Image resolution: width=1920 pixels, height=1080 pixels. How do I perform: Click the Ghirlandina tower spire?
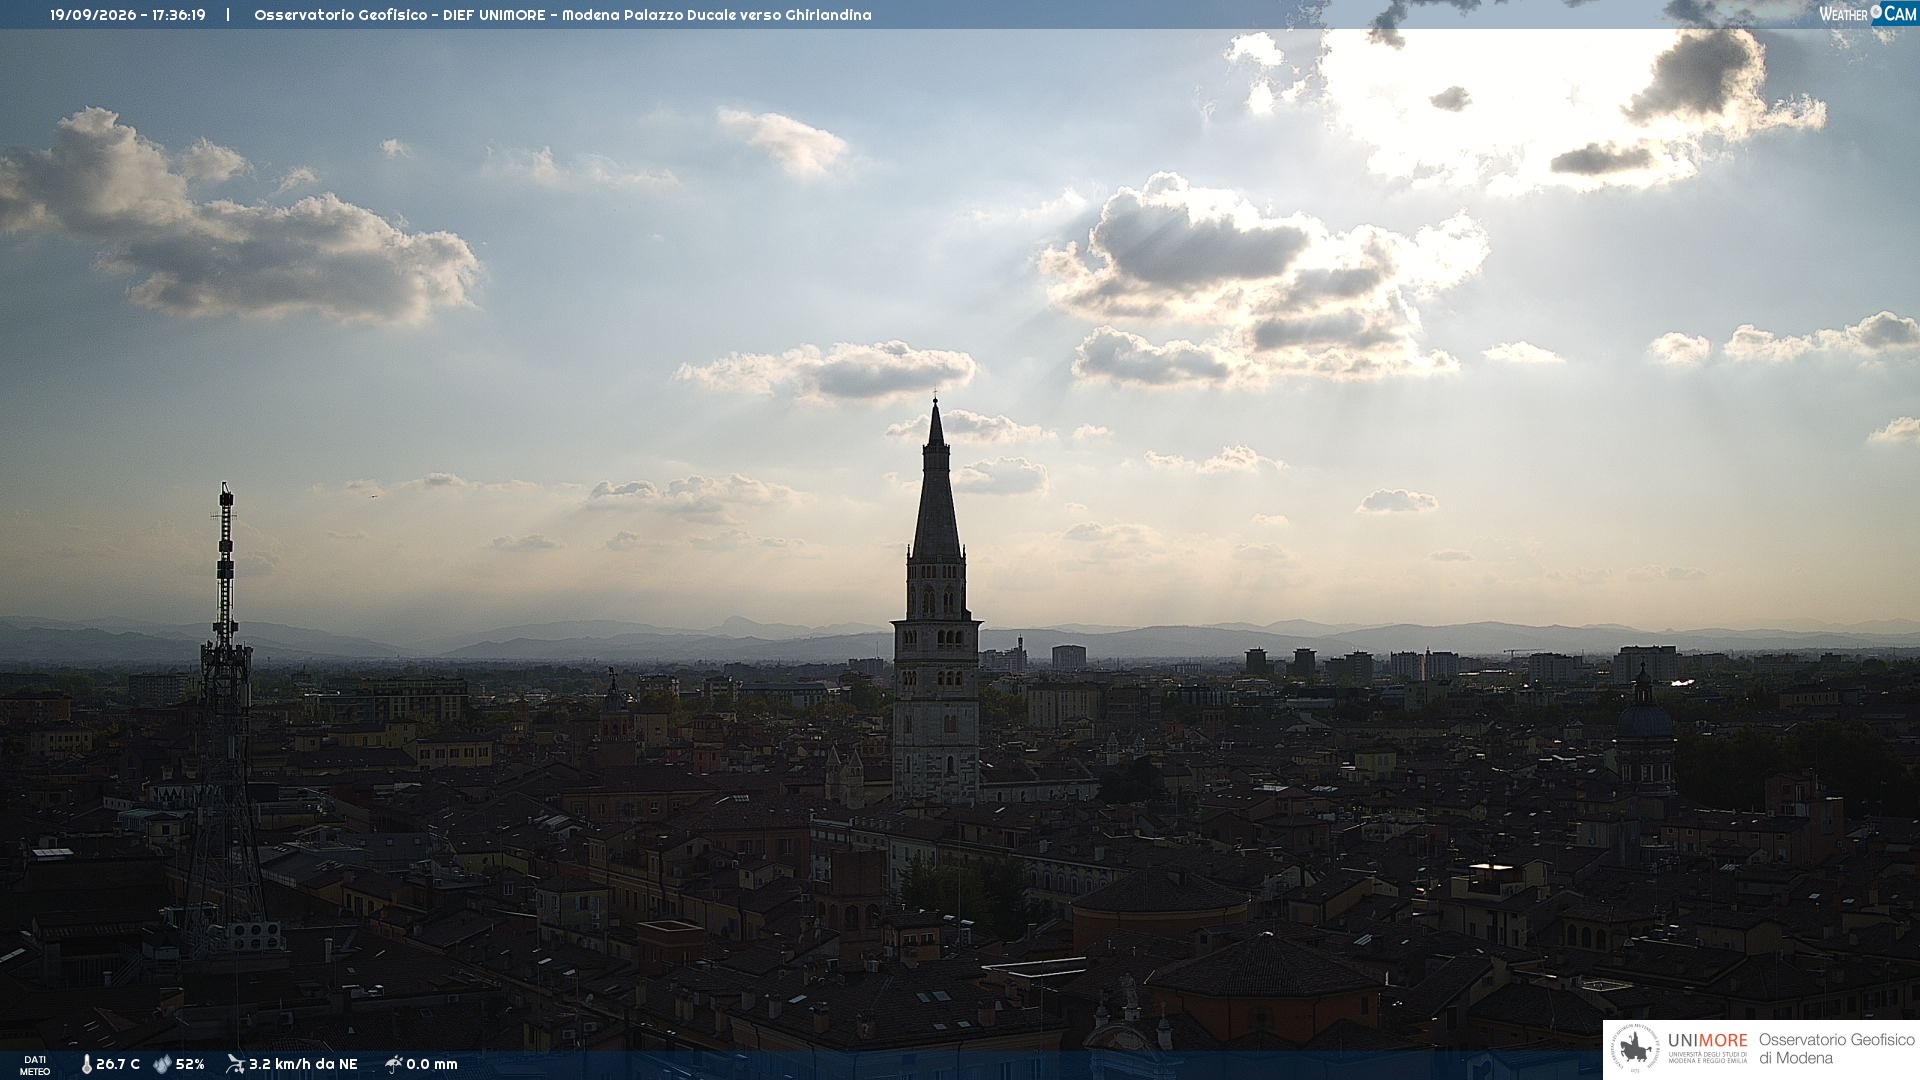point(936,480)
